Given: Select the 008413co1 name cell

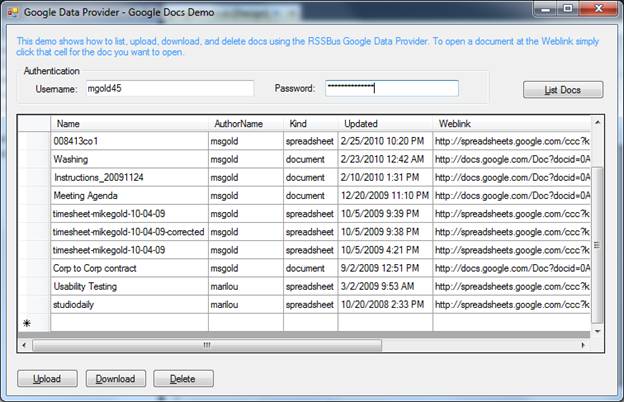Looking at the screenshot, I should point(129,141).
